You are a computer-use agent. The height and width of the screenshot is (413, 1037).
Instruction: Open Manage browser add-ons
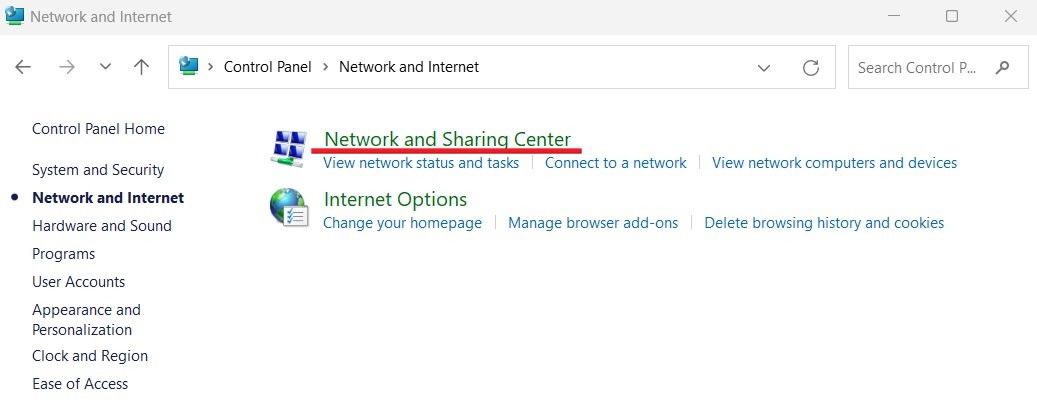593,223
